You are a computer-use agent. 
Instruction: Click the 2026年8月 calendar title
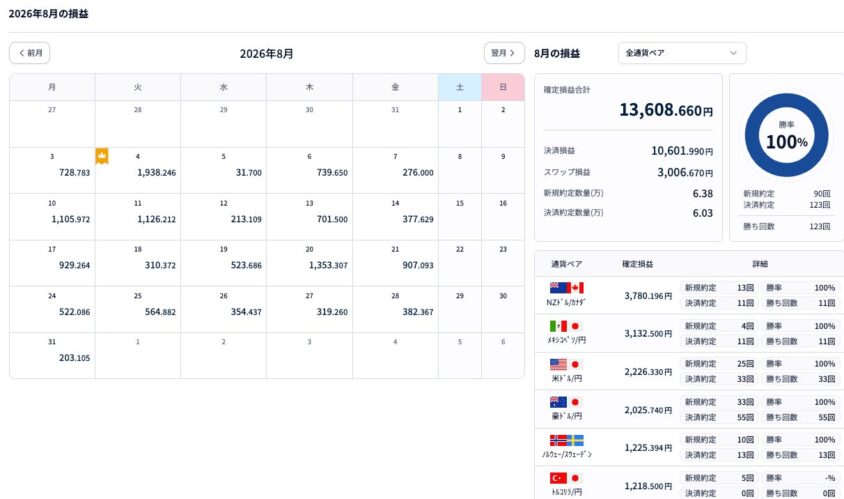coord(266,54)
